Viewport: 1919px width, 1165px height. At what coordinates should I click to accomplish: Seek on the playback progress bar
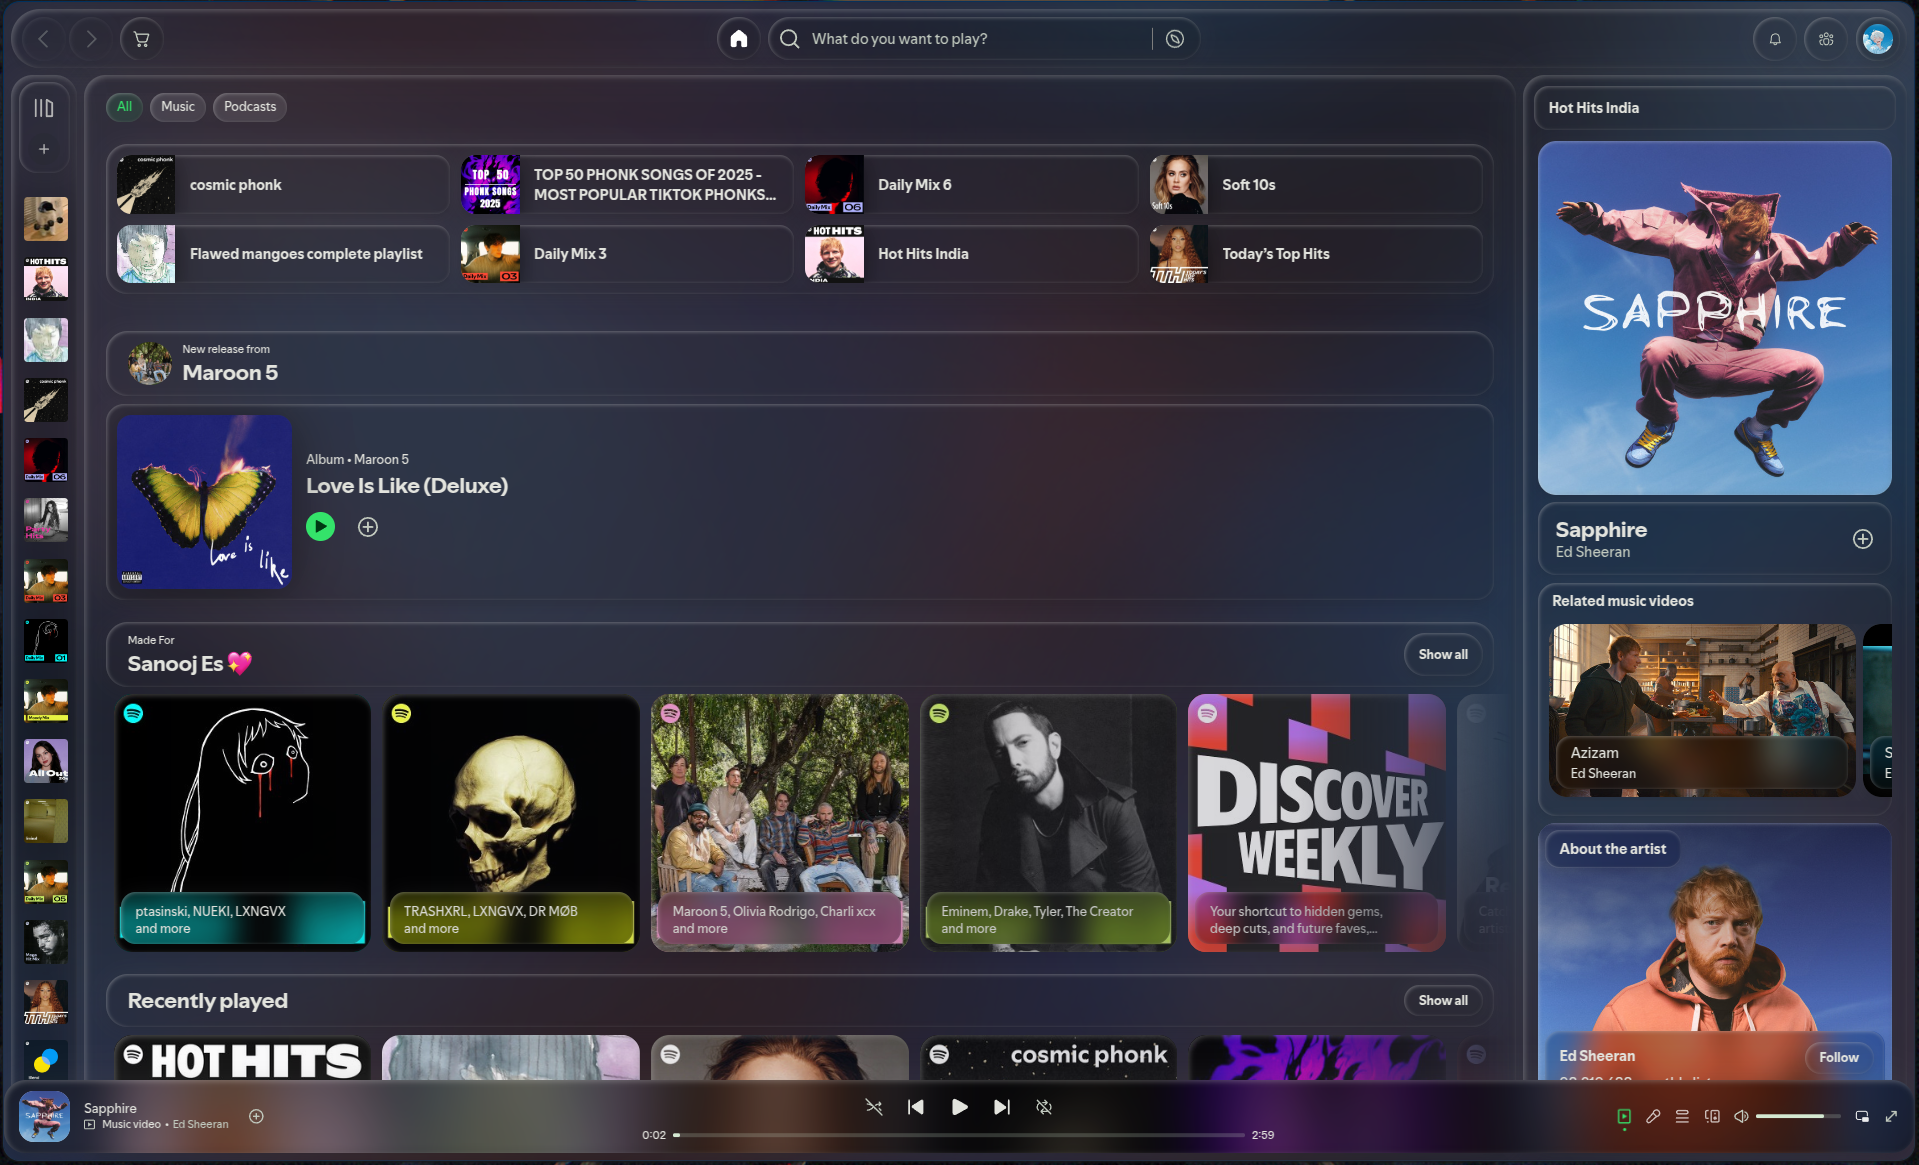pos(960,1135)
